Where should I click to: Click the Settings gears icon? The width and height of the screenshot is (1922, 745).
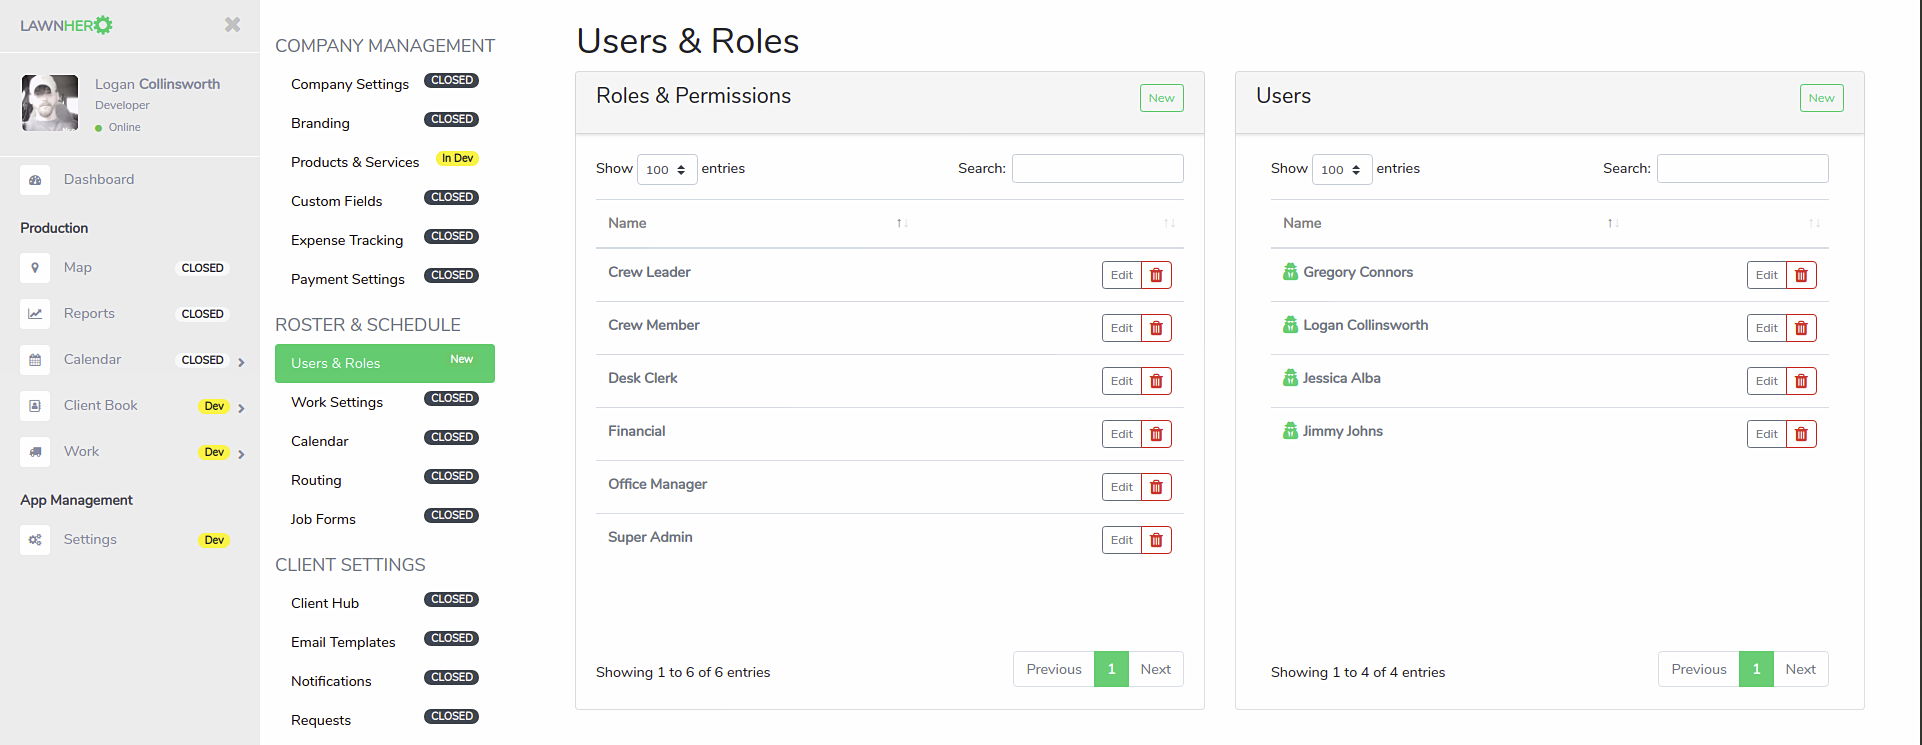[35, 540]
